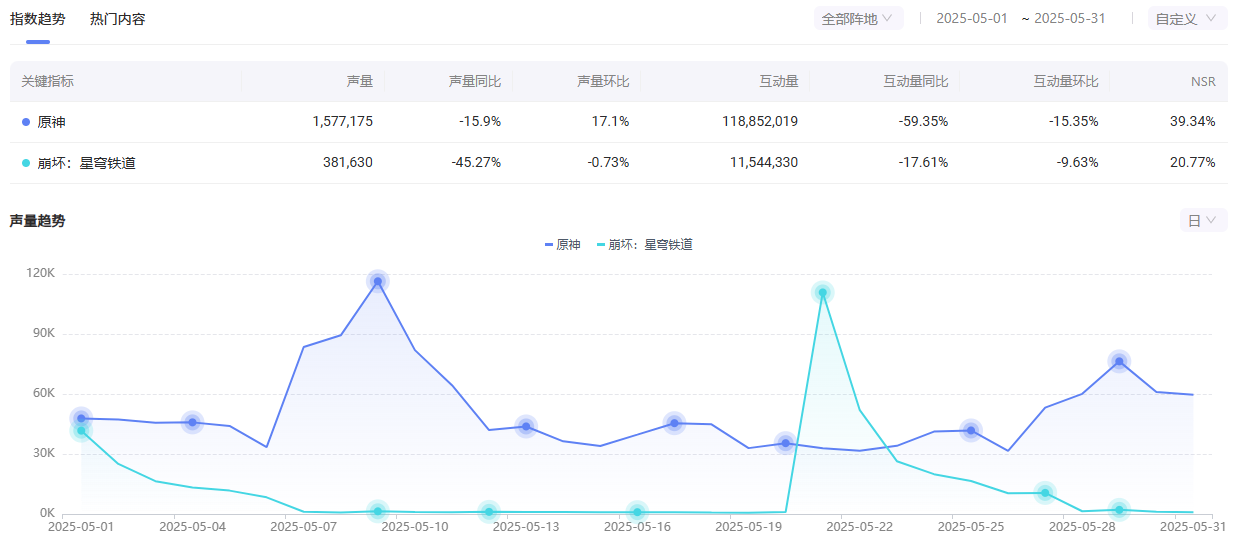Click the 118,852,019 互动量 cell
Screen dimensions: 1240x548
(759, 121)
